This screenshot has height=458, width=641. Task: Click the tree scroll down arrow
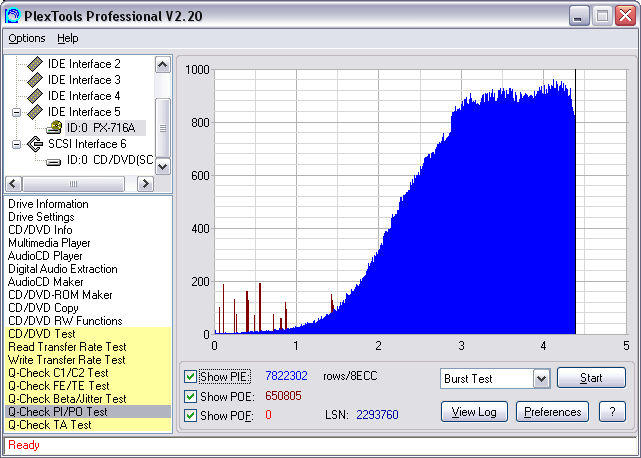(163, 166)
